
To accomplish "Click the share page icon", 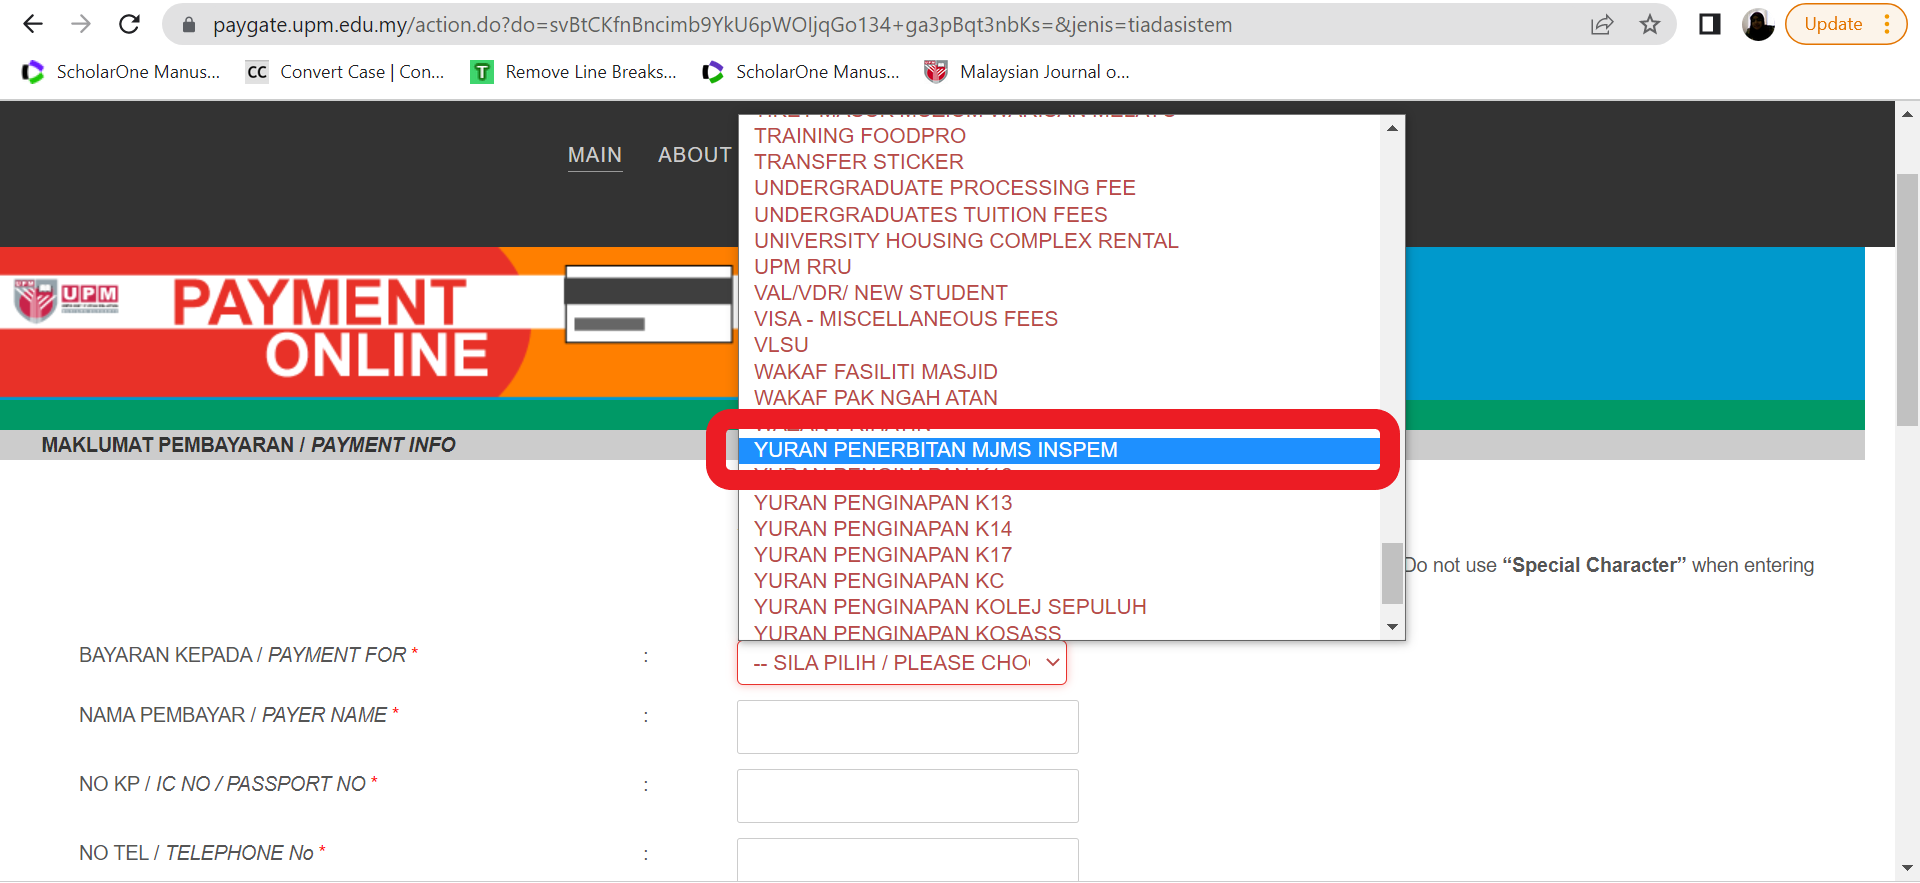I will pyautogui.click(x=1602, y=24).
